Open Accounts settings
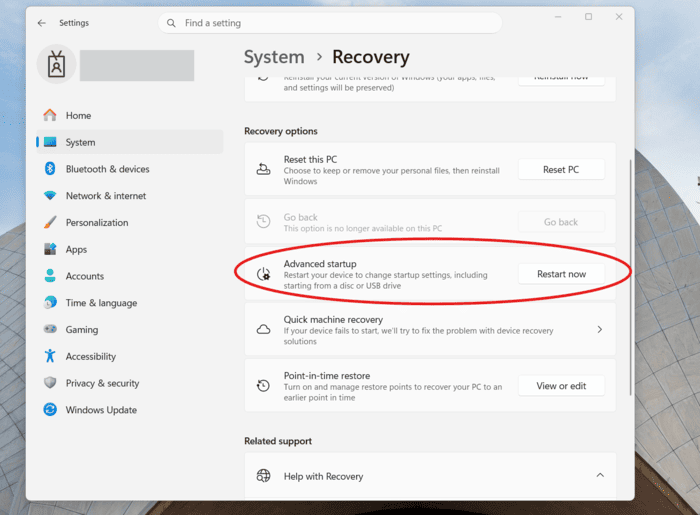Viewport: 700px width, 515px height. (129, 276)
